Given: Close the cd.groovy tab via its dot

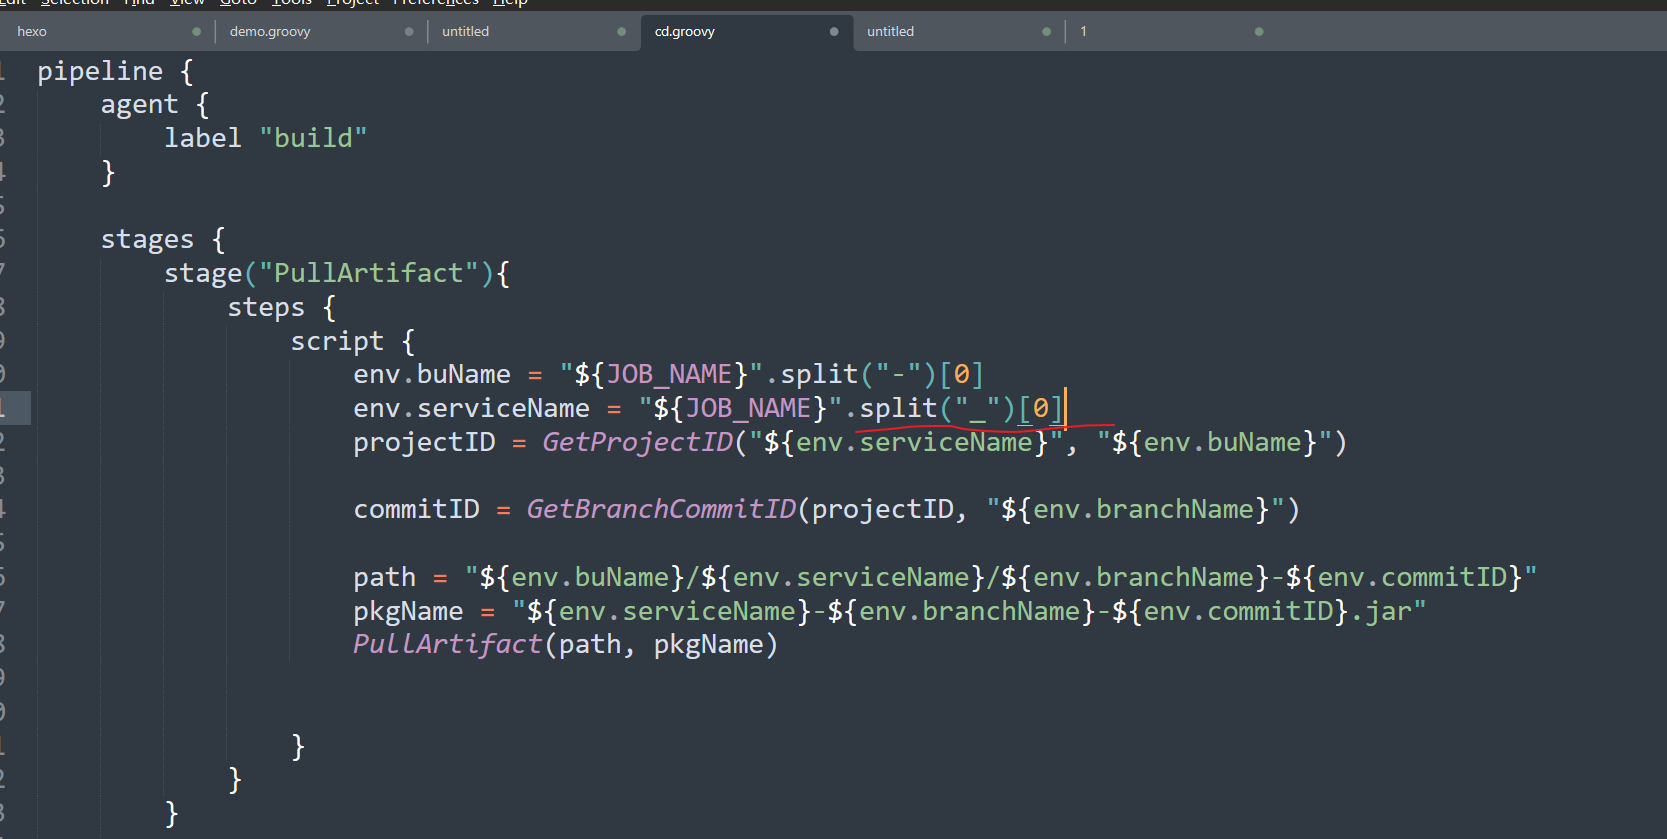Looking at the screenshot, I should point(834,32).
